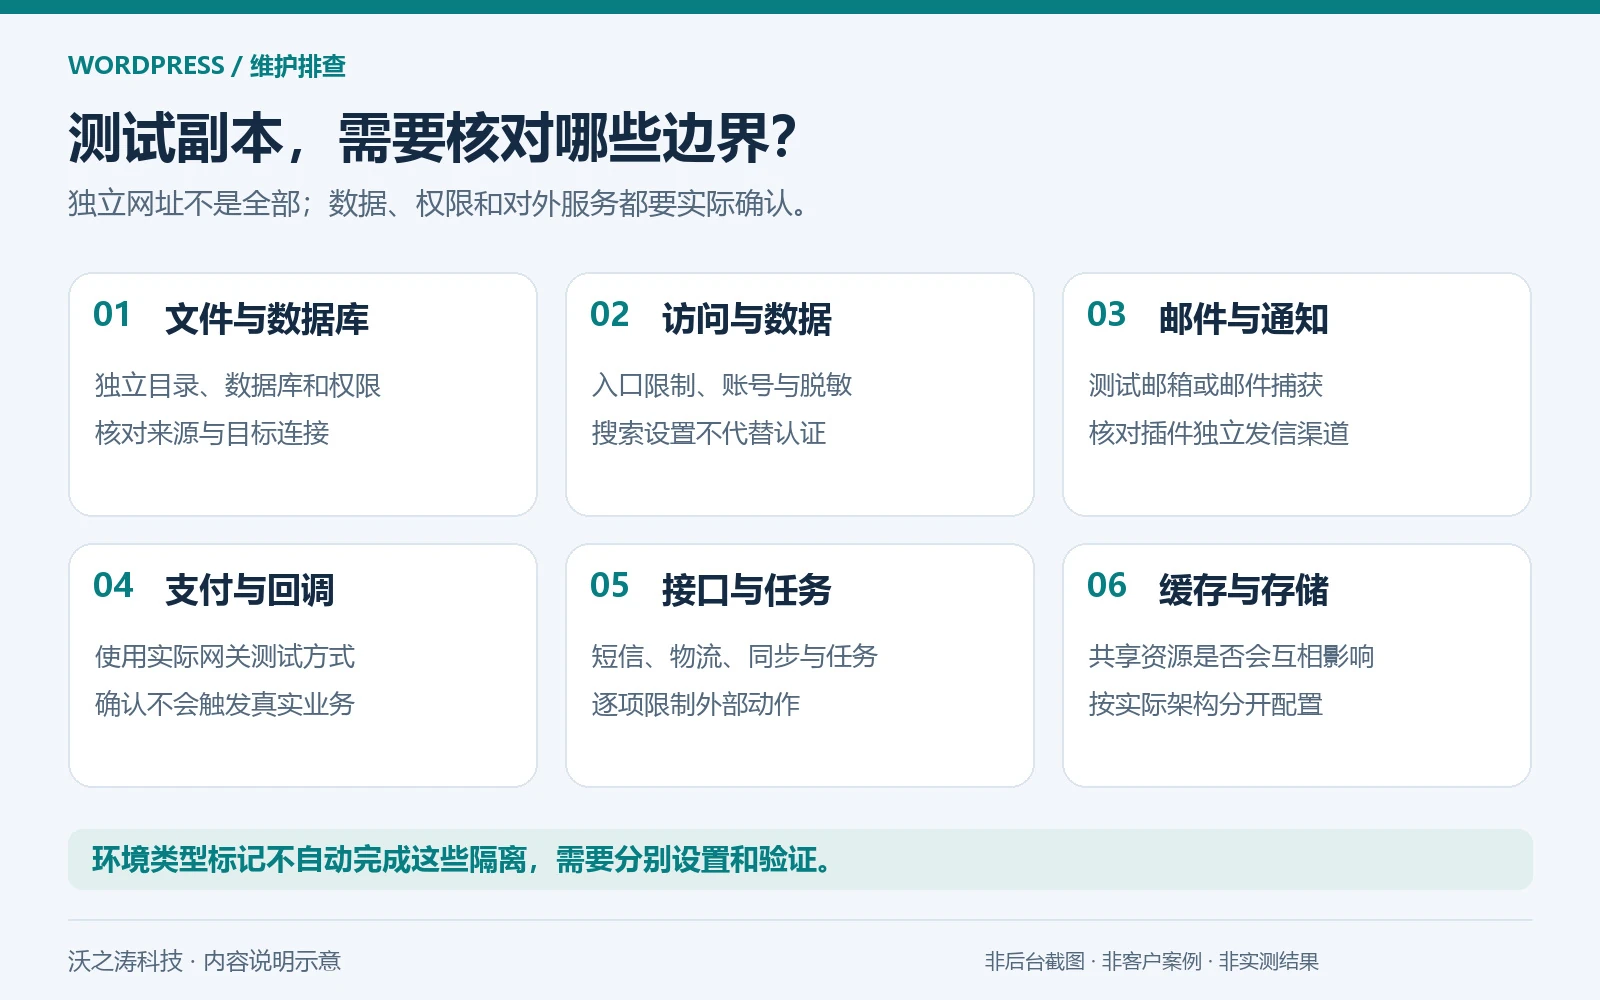
Task: Click the card title "文件与数据库"
Action: coord(267,319)
